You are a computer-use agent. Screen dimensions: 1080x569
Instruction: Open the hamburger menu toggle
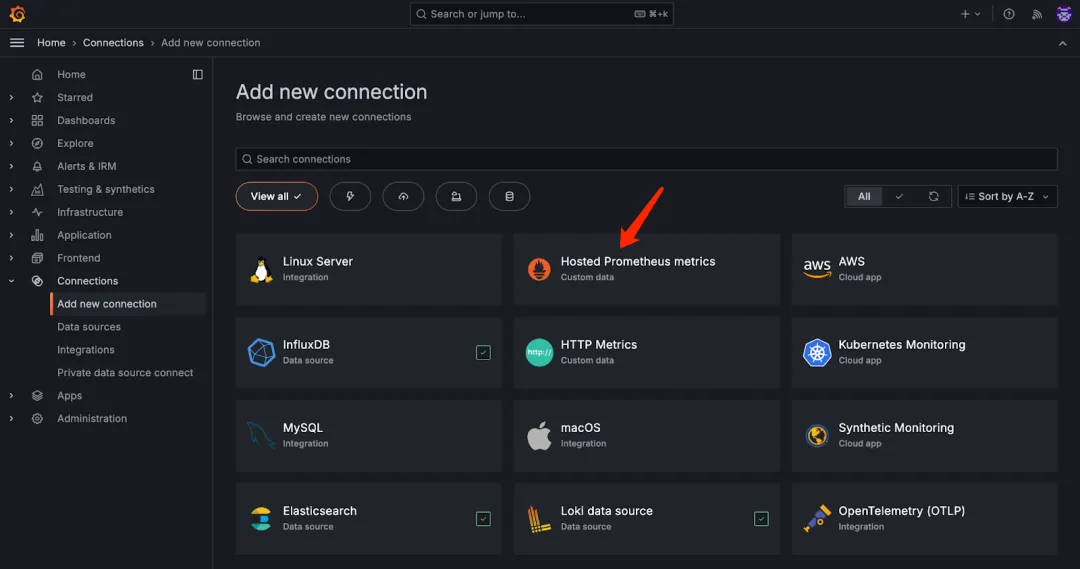[x=17, y=43]
